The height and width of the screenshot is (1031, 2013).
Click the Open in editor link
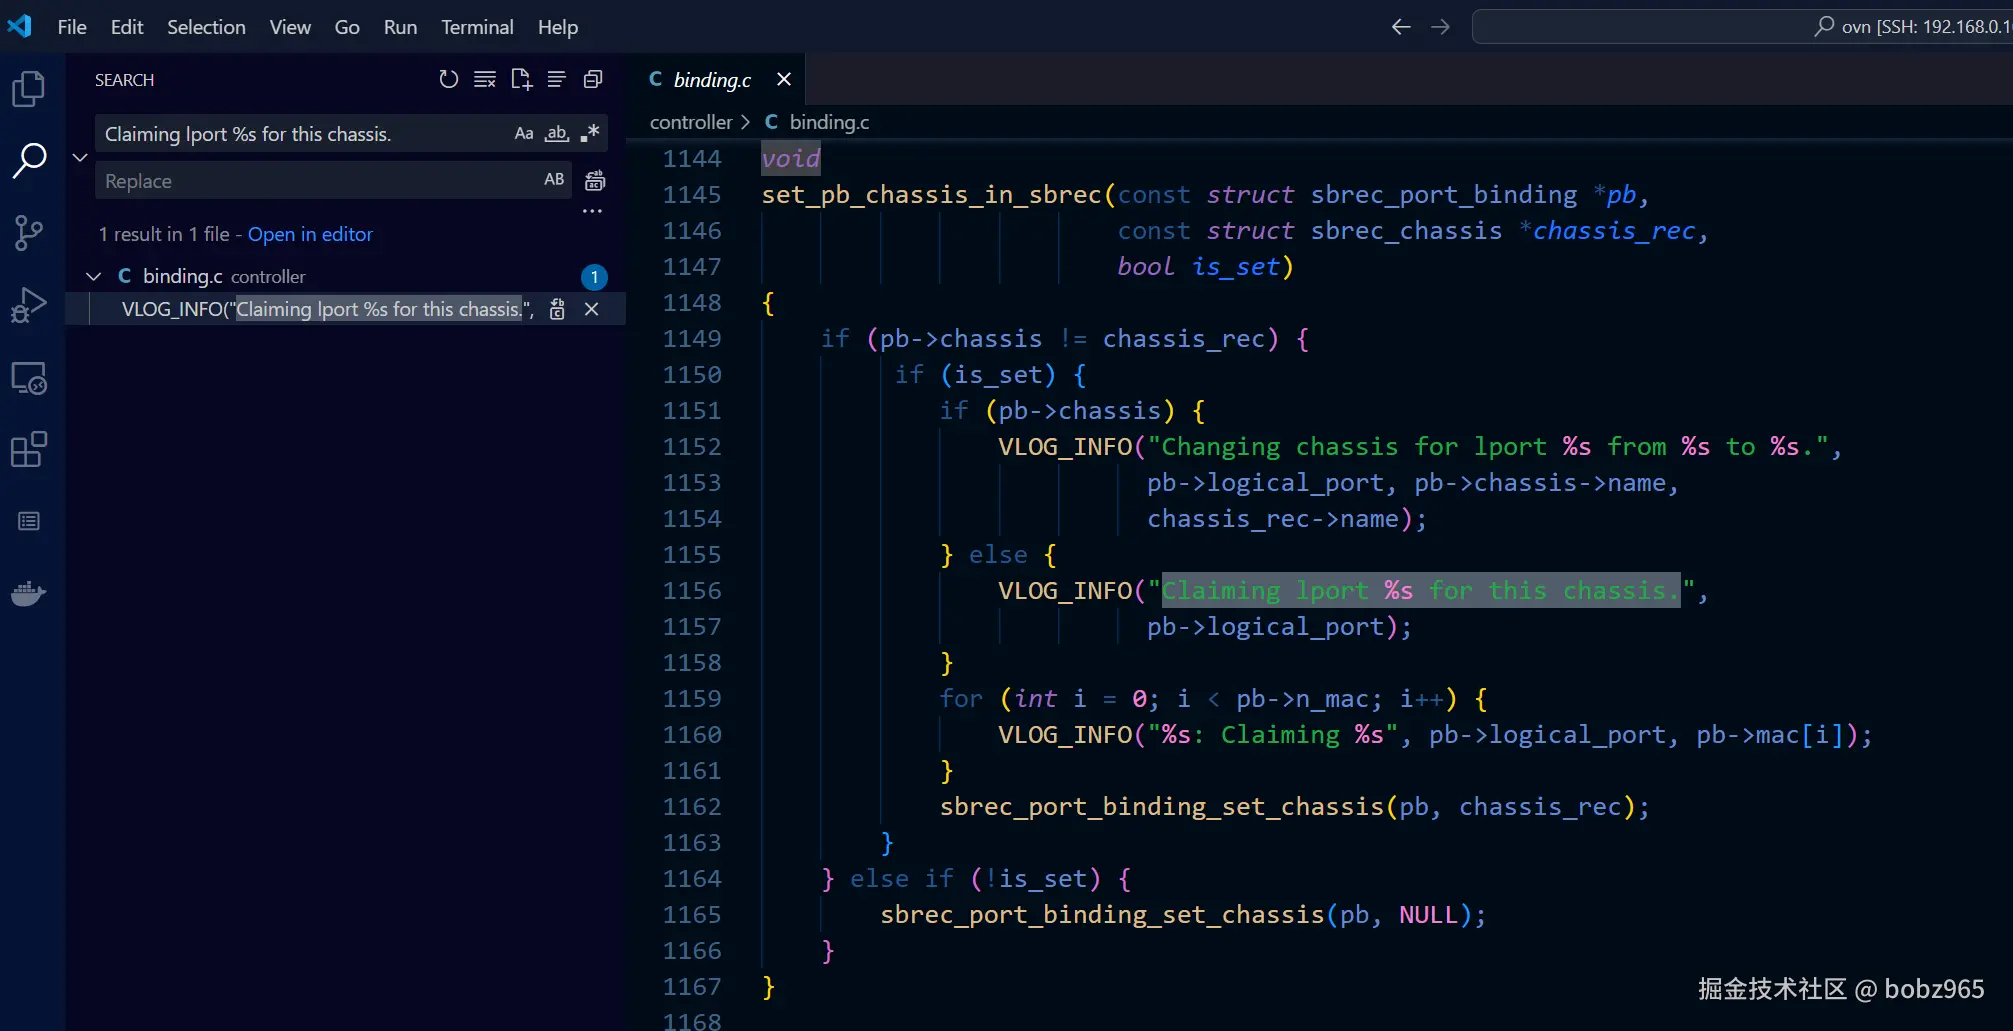pyautogui.click(x=310, y=234)
